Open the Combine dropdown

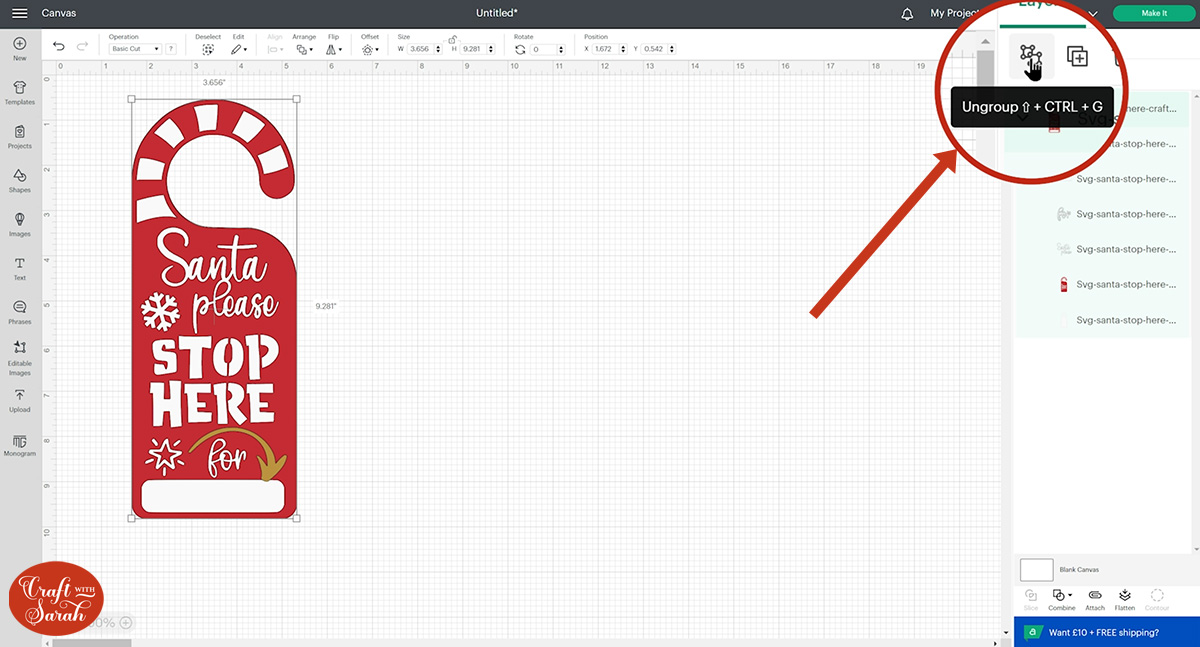pyautogui.click(x=1062, y=599)
